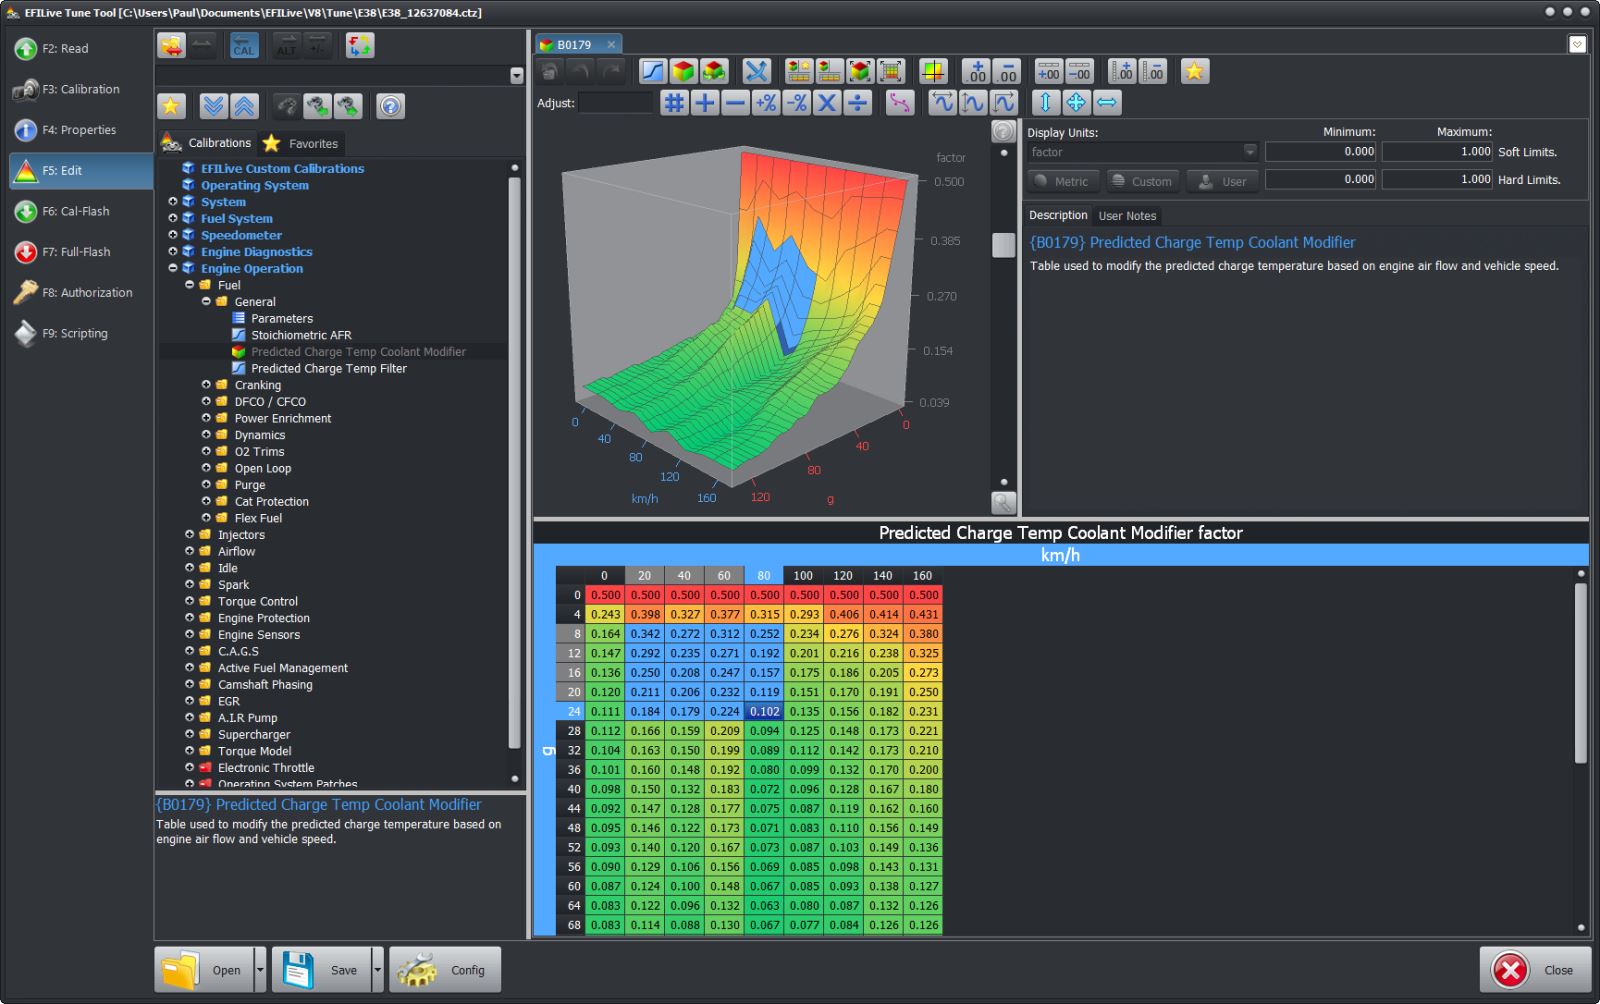Click the horizontal smooth wave icon
1600x1004 pixels.
(942, 102)
